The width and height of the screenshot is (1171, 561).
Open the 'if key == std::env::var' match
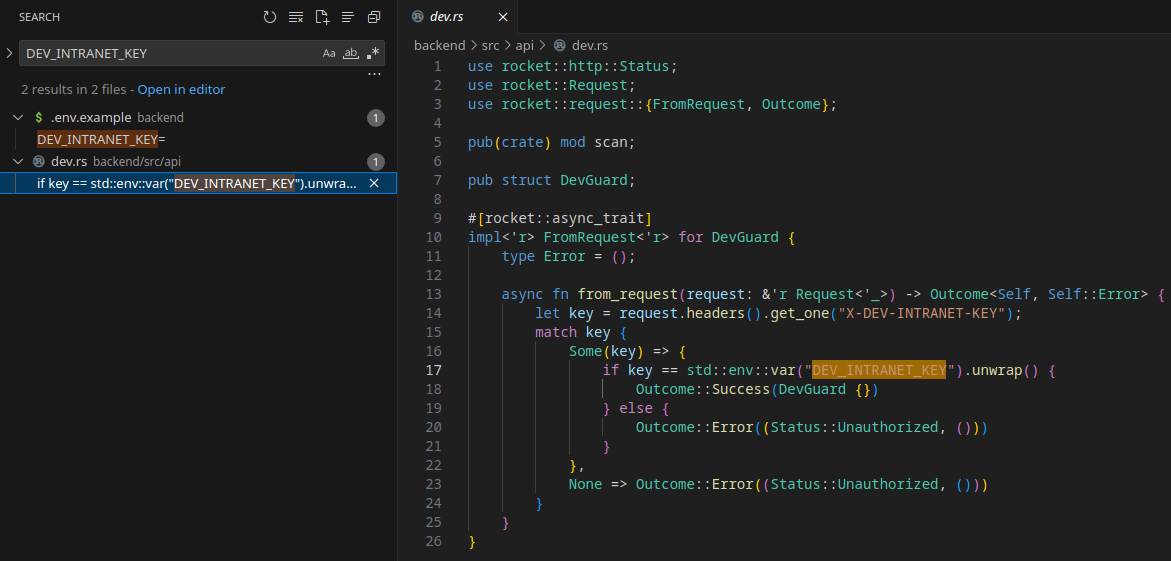(x=197, y=183)
